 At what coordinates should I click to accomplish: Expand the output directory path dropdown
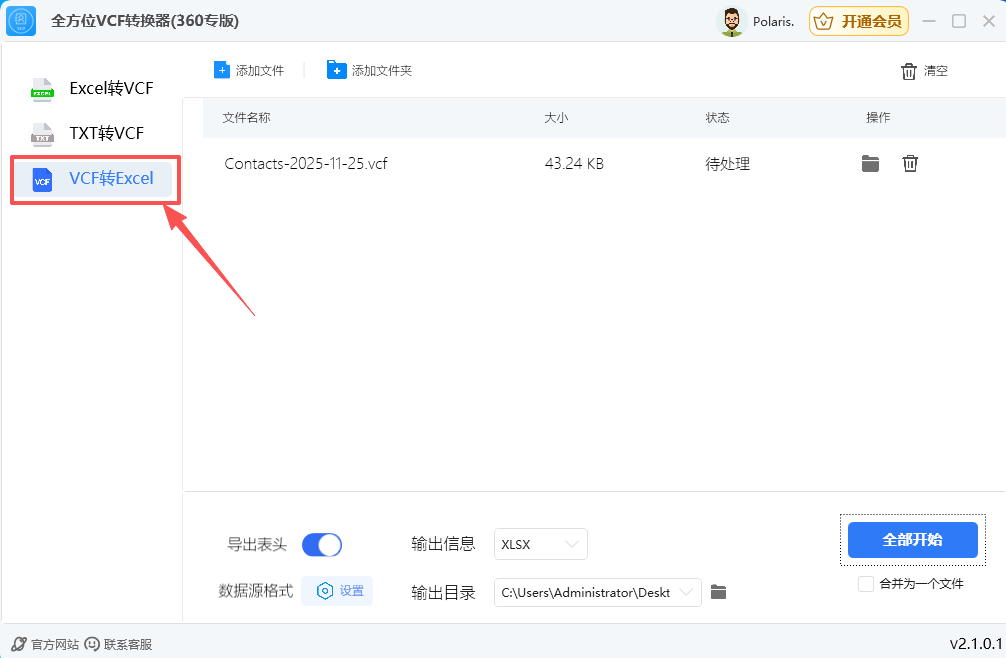(598, 592)
